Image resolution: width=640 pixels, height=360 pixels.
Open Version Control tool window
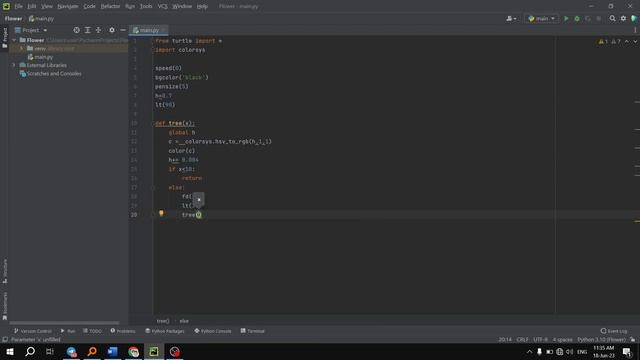coord(33,331)
